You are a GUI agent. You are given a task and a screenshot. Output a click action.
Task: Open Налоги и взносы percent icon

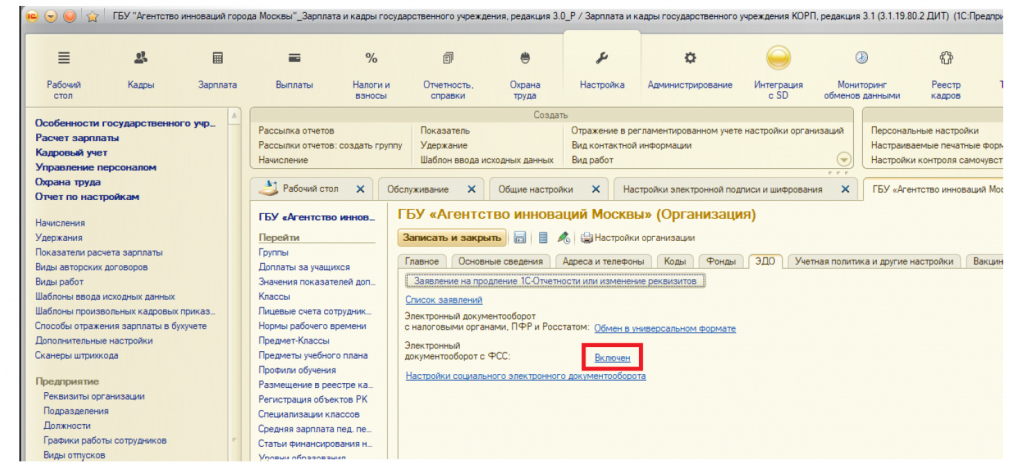point(371,60)
